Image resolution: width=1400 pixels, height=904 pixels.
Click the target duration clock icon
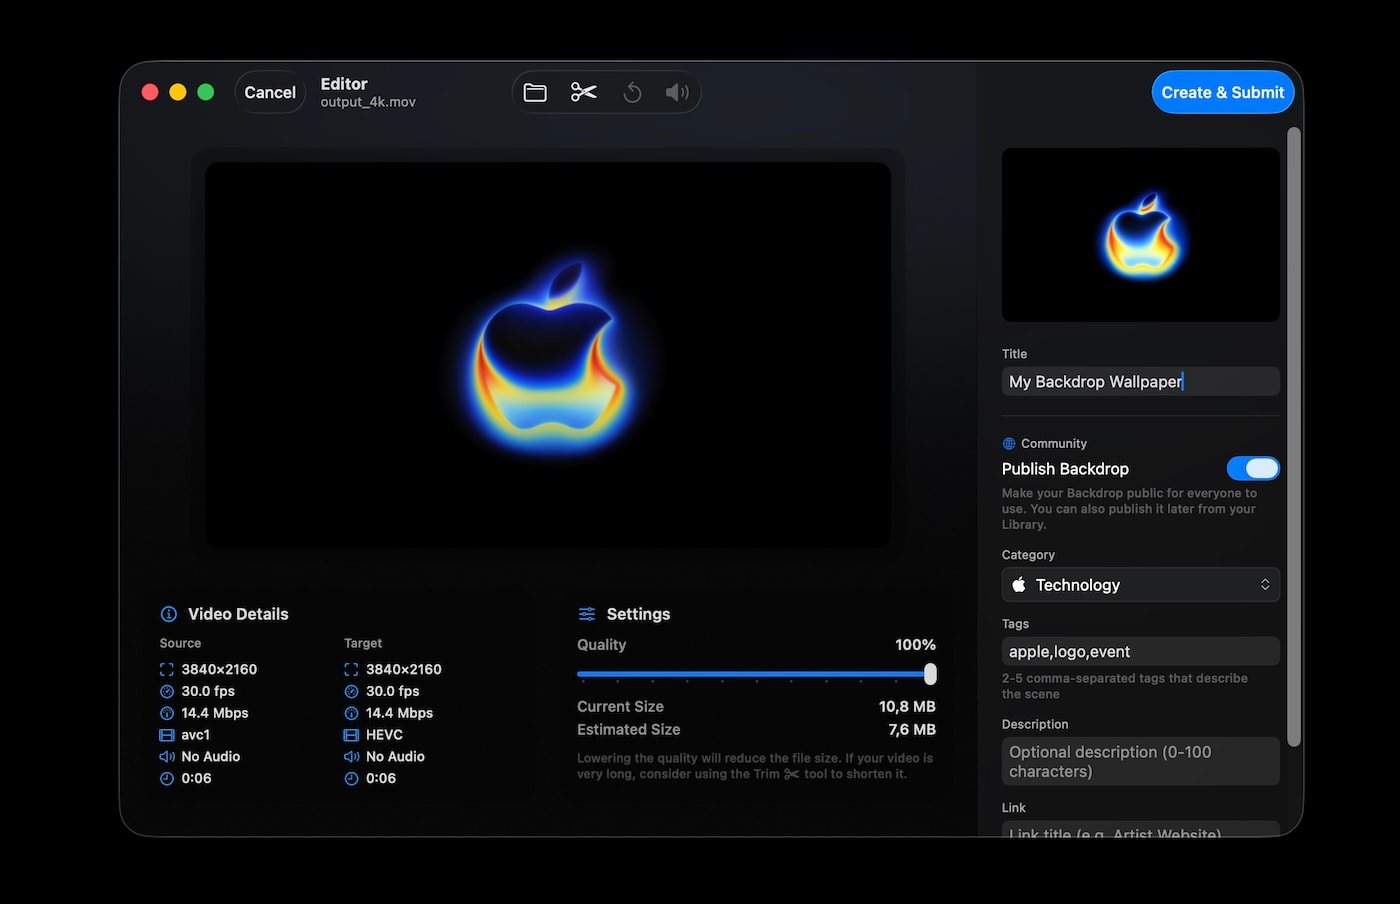[351, 779]
